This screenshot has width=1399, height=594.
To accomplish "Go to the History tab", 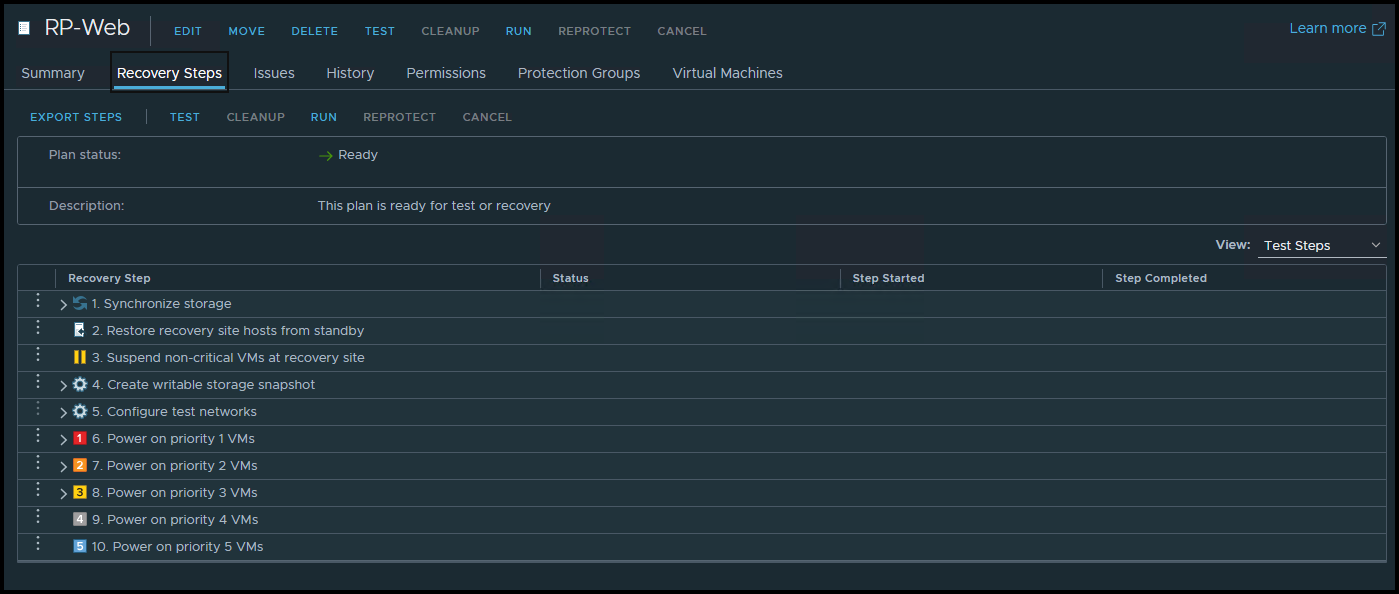I will tap(350, 73).
